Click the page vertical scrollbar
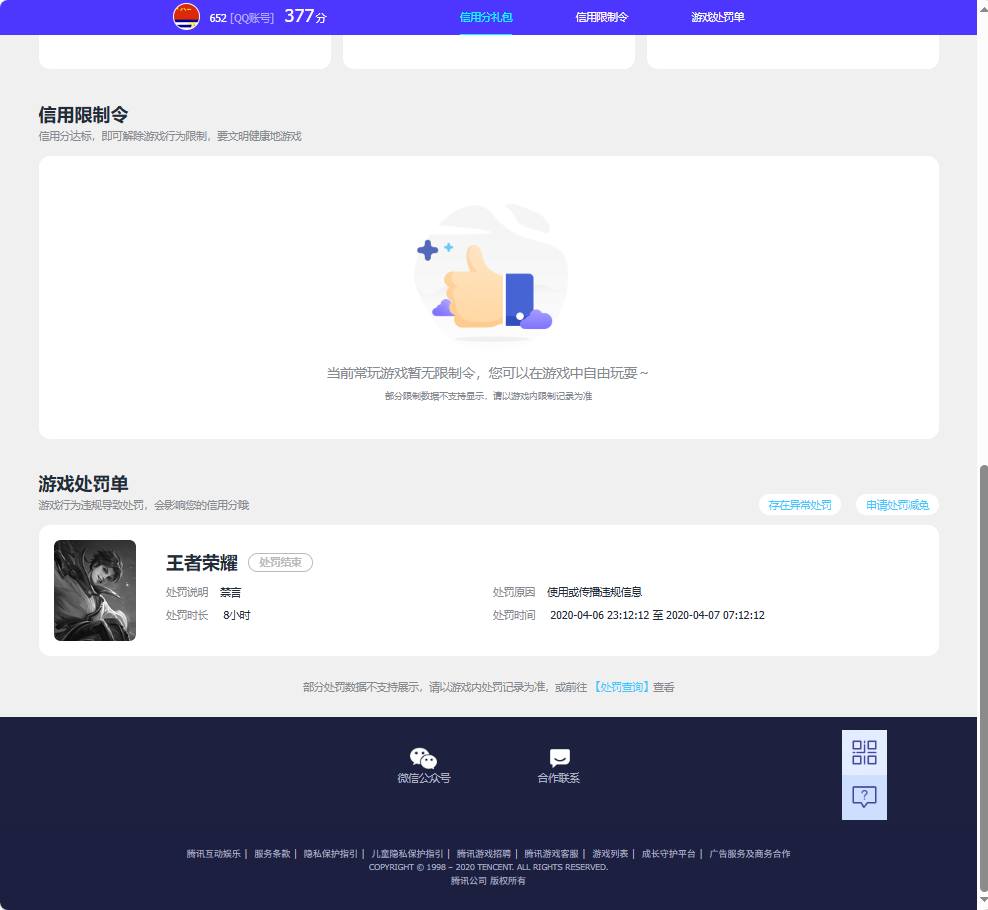The width and height of the screenshot is (988, 910). 982,677
